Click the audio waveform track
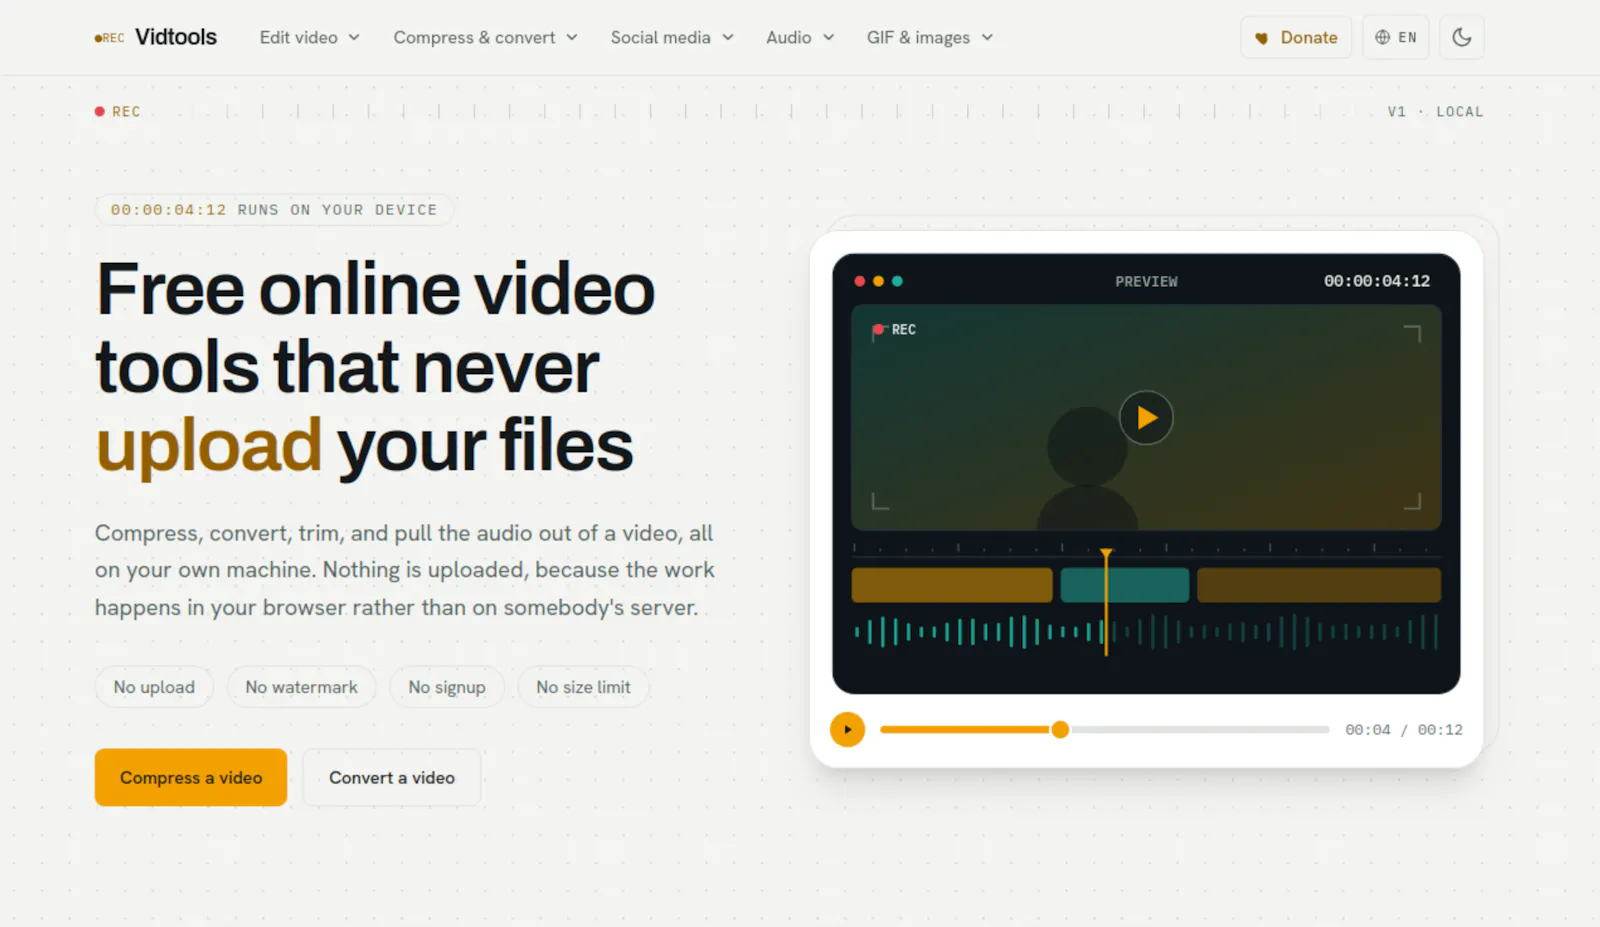This screenshot has width=1600, height=927. coord(1146,632)
